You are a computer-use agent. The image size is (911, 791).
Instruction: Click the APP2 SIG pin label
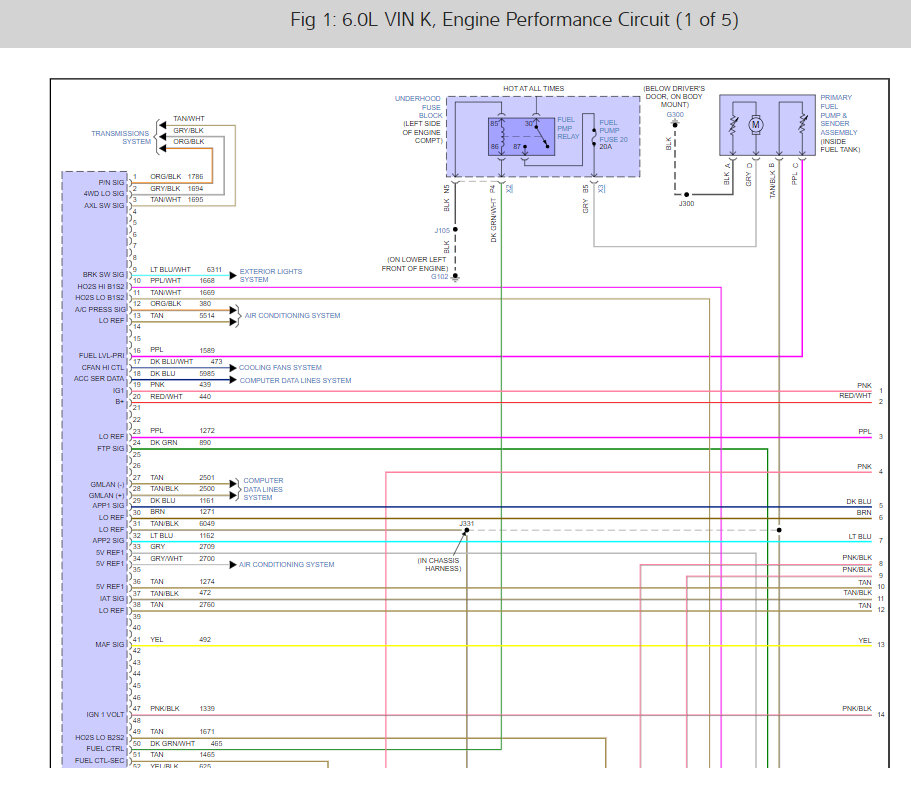pos(108,541)
